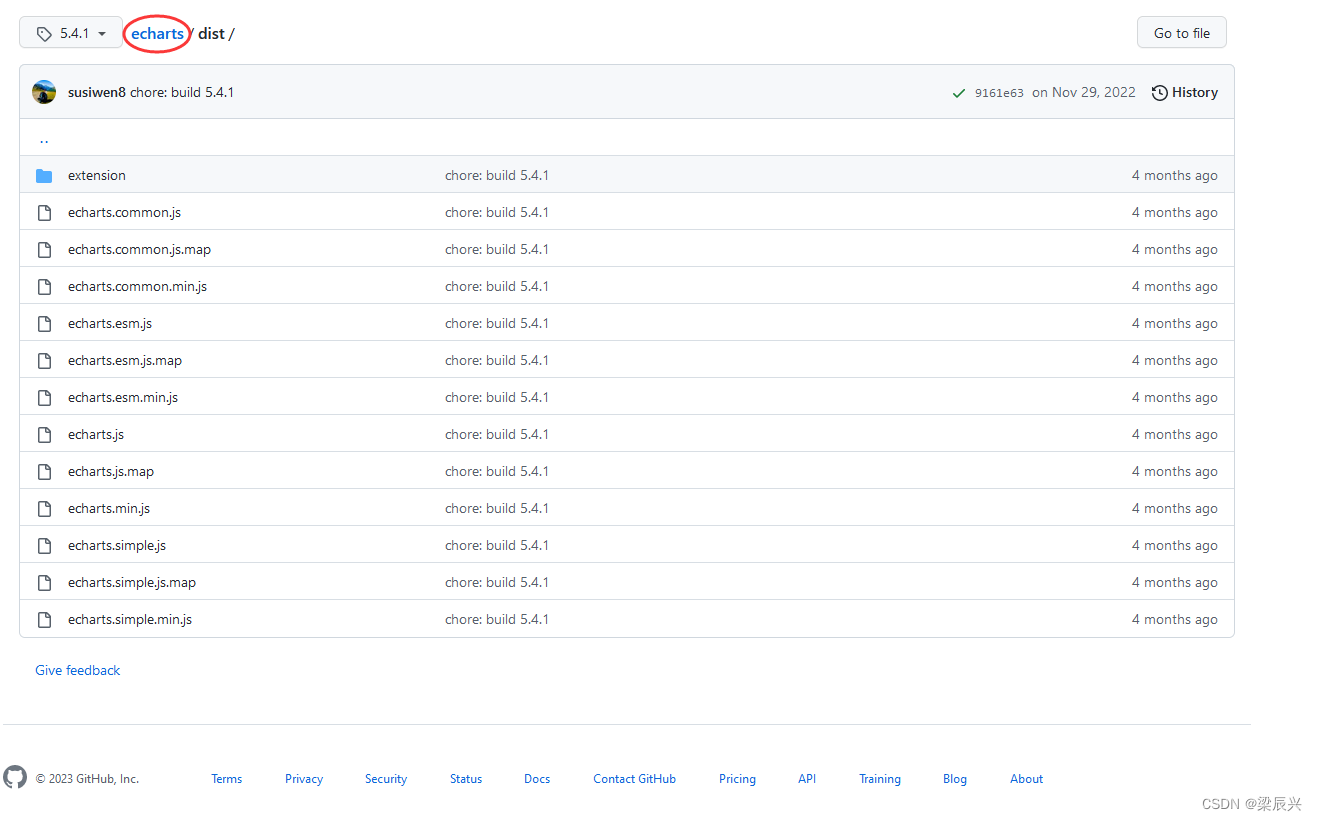Viewport: 1317px width, 821px height.
Task: Click the Go to file button
Action: (x=1181, y=33)
